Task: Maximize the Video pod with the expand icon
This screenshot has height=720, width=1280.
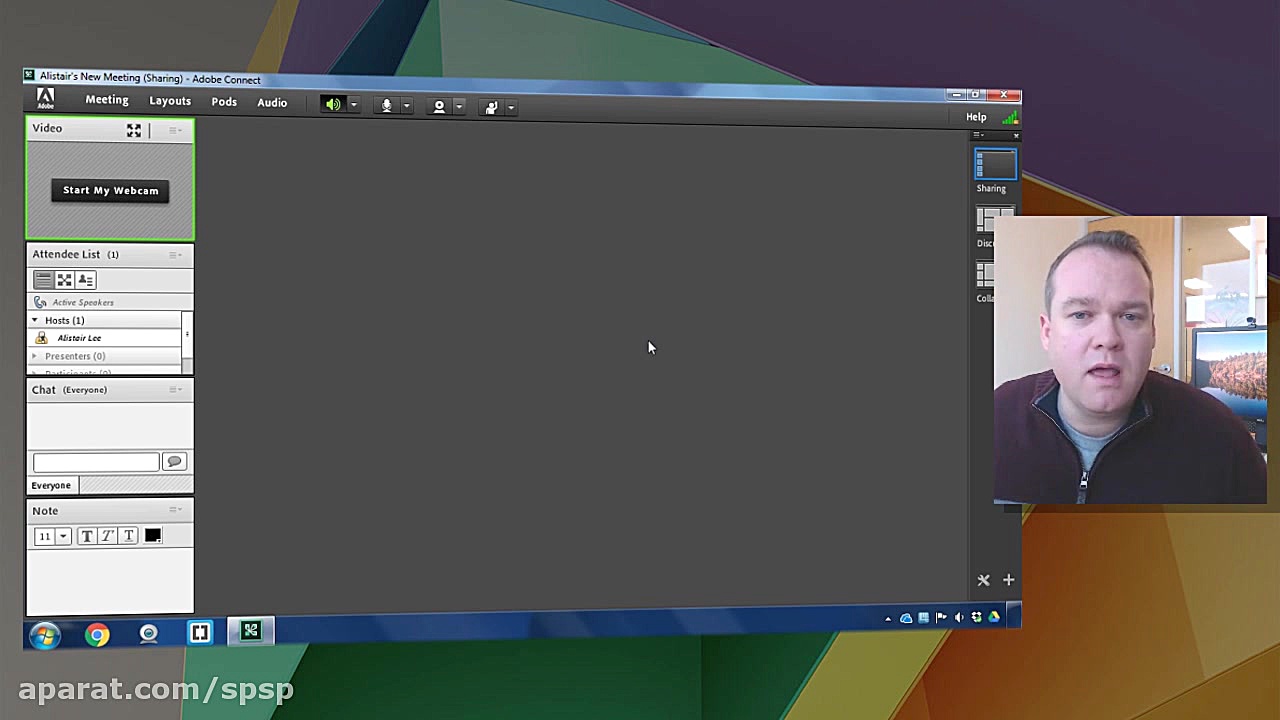Action: point(134,130)
